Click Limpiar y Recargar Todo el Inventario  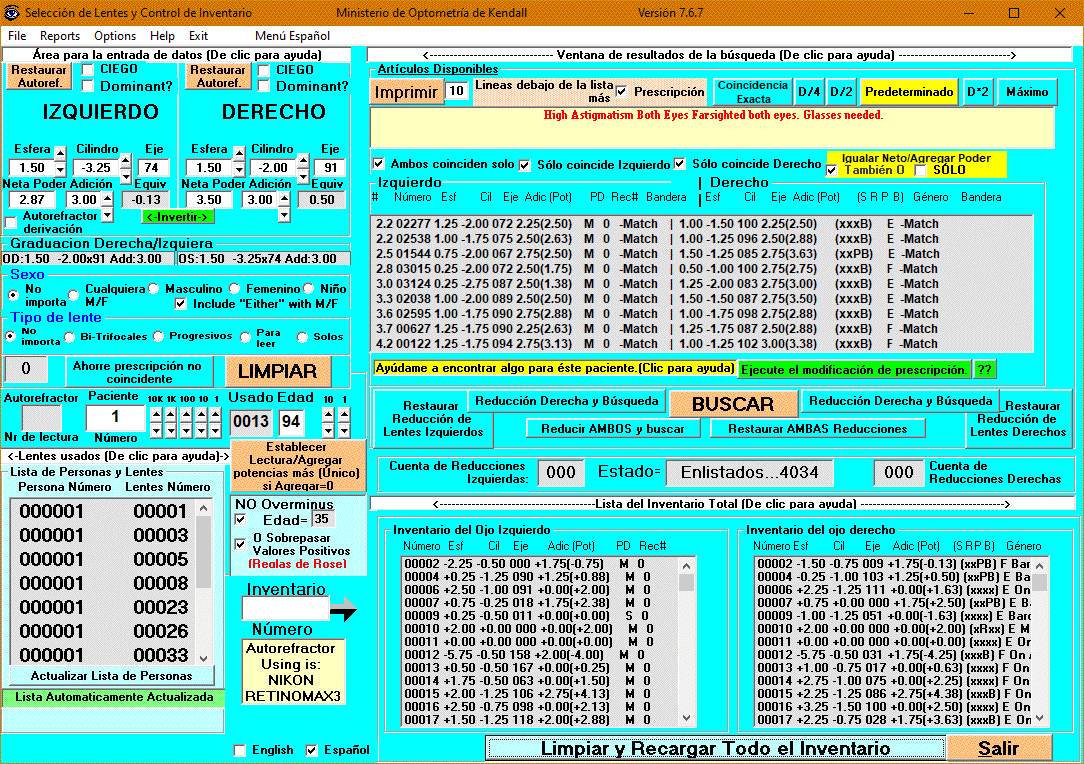point(715,748)
